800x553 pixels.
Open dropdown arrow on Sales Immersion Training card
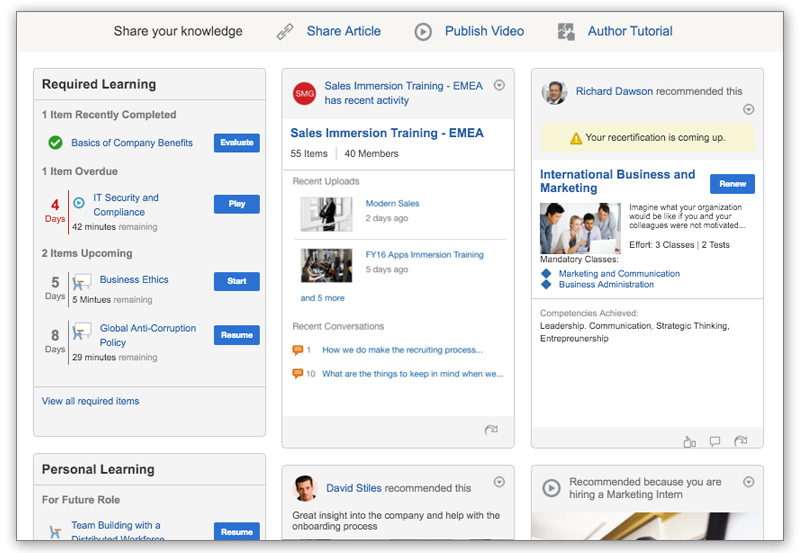499,85
